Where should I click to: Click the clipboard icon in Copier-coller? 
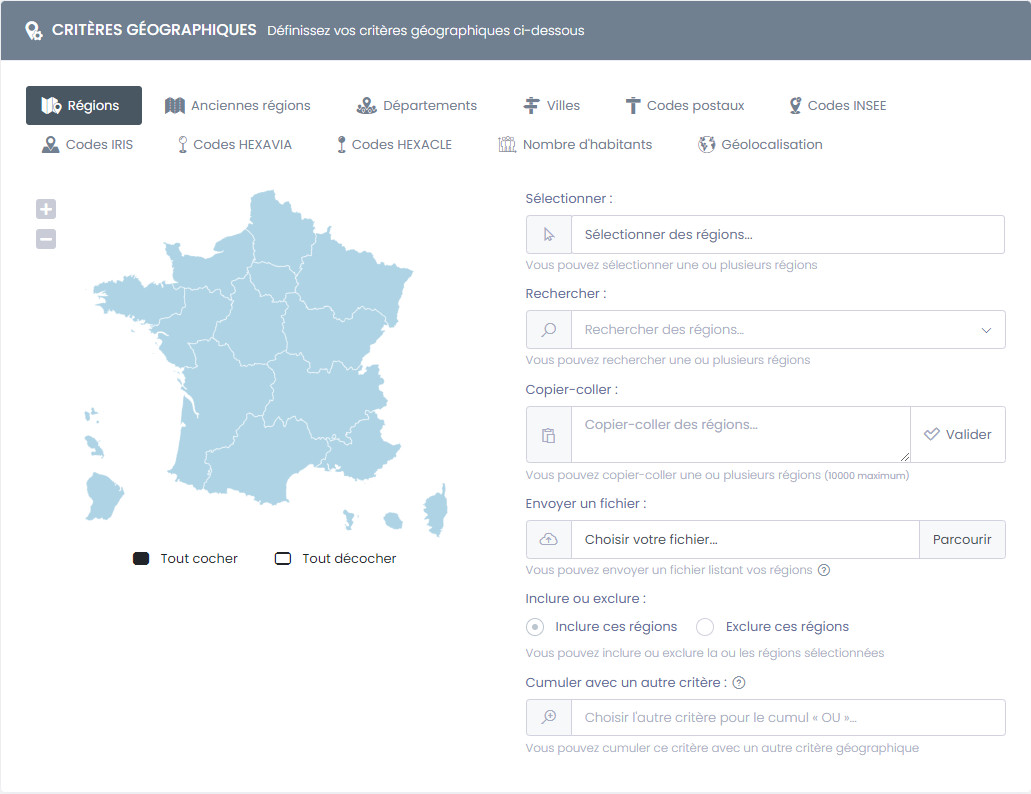[x=548, y=435]
